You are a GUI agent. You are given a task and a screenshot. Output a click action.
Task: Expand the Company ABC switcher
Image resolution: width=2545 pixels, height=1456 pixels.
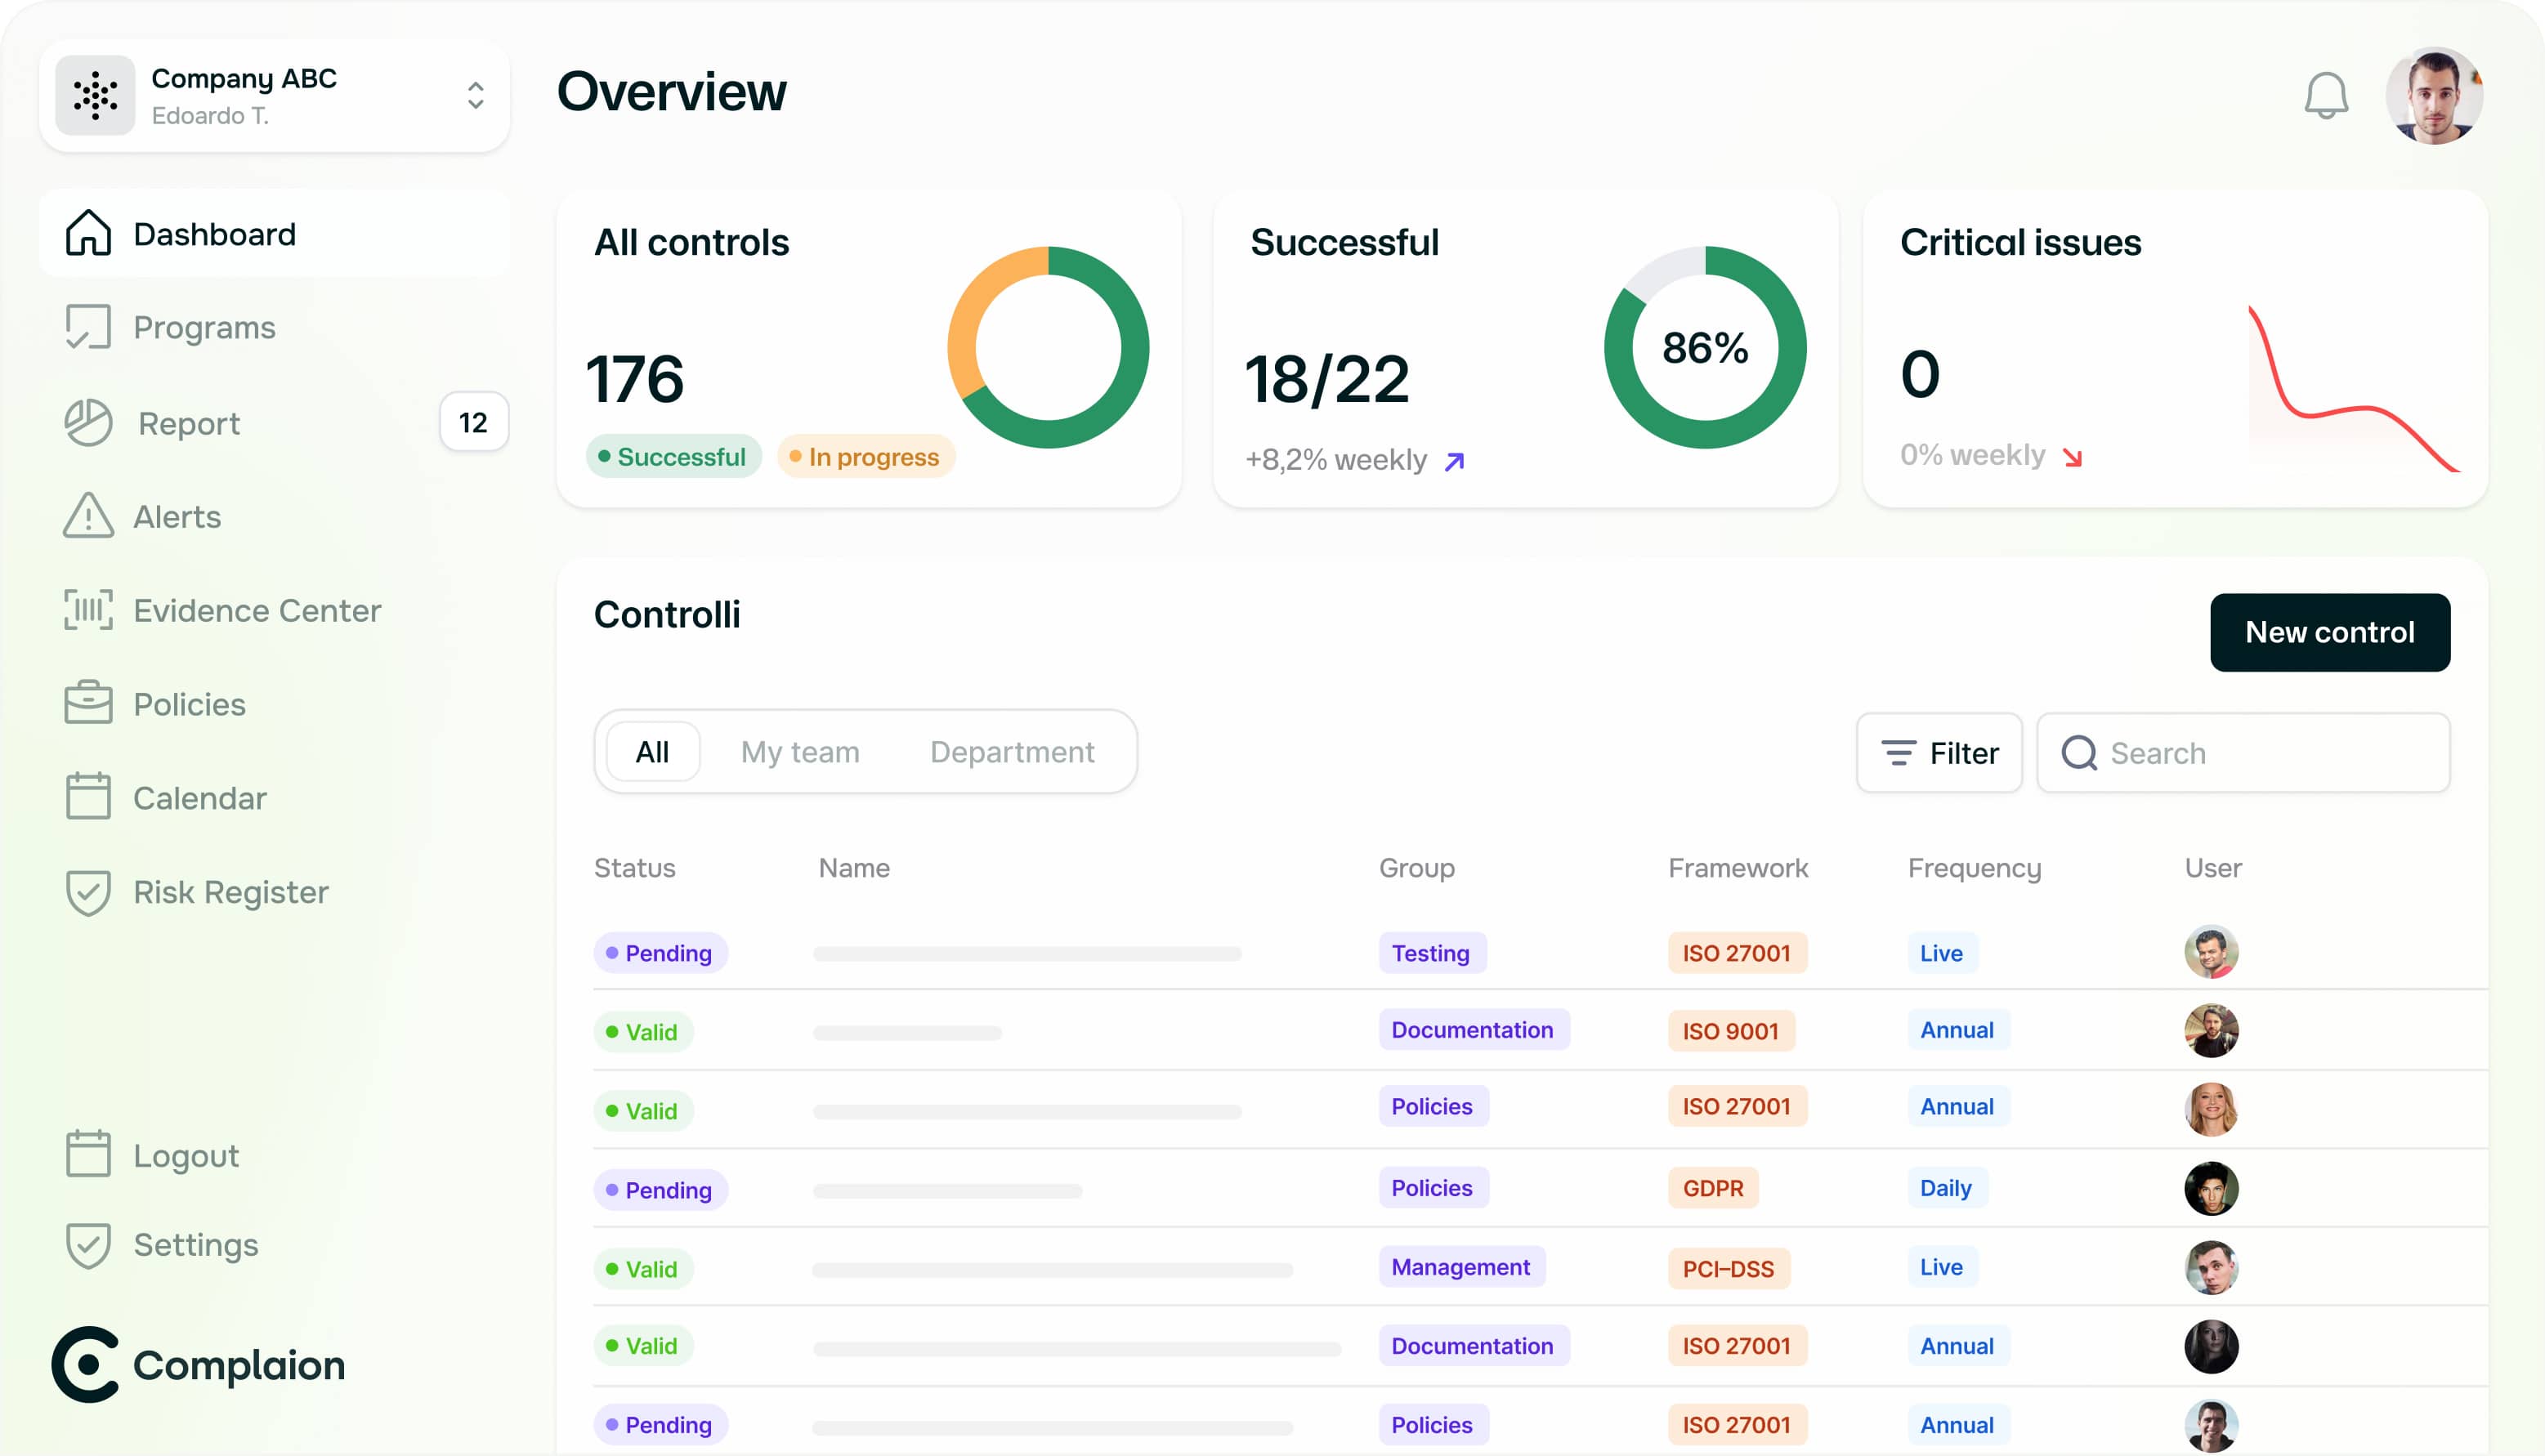[475, 96]
